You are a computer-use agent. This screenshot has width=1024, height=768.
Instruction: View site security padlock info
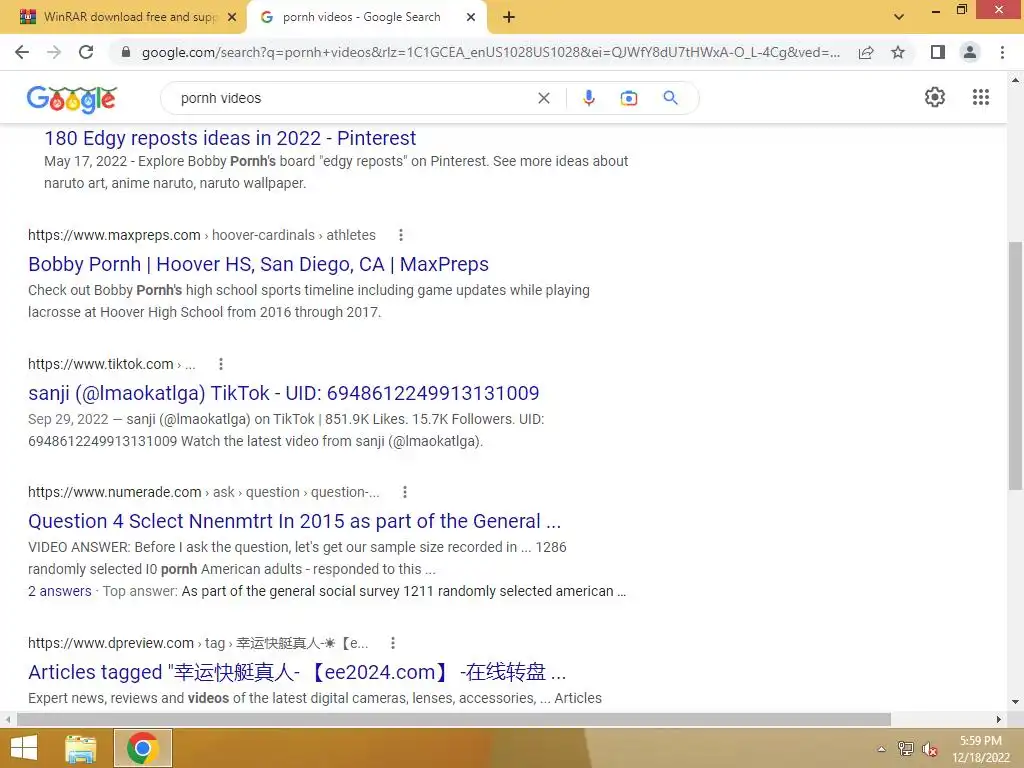tap(126, 52)
